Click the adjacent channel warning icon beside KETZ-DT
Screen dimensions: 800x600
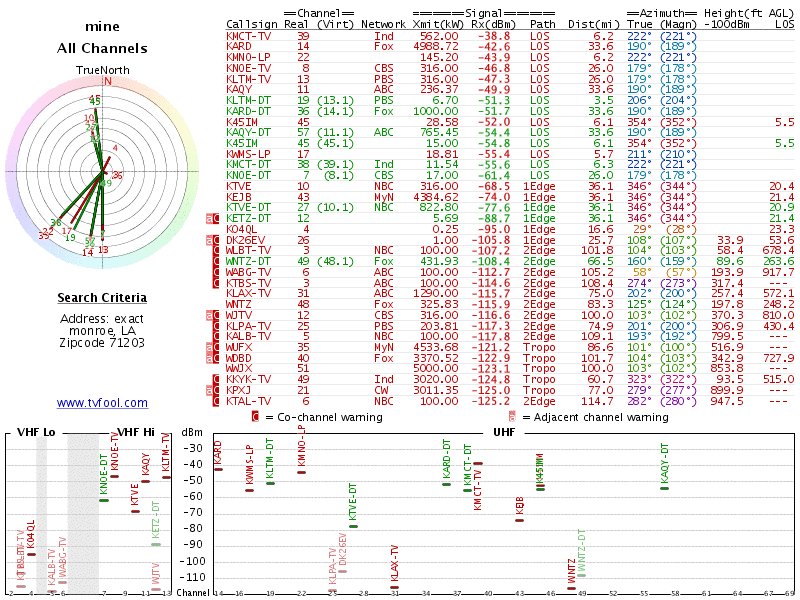[210, 218]
